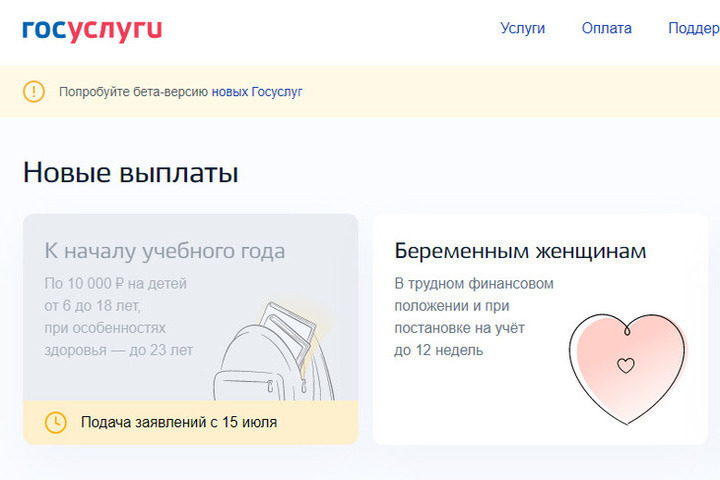
Task: Click the 'от 6 до 18 лет' text line
Action: click(92, 306)
